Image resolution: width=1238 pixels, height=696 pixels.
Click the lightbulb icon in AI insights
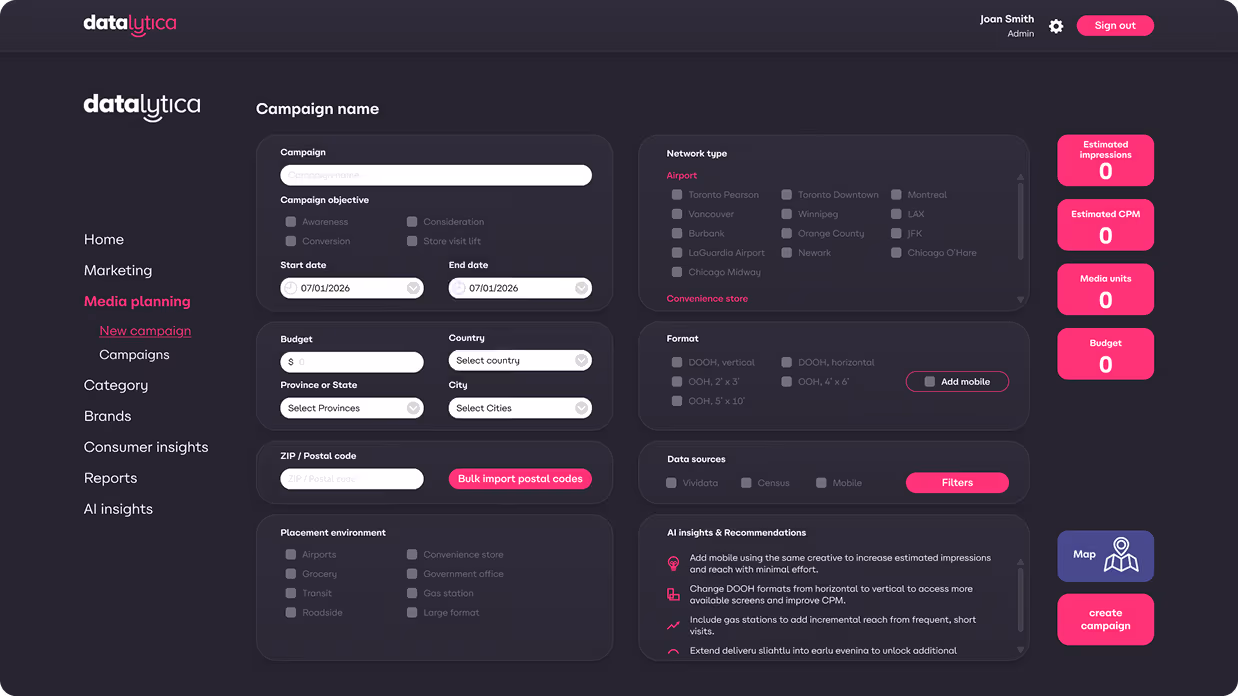coord(673,564)
